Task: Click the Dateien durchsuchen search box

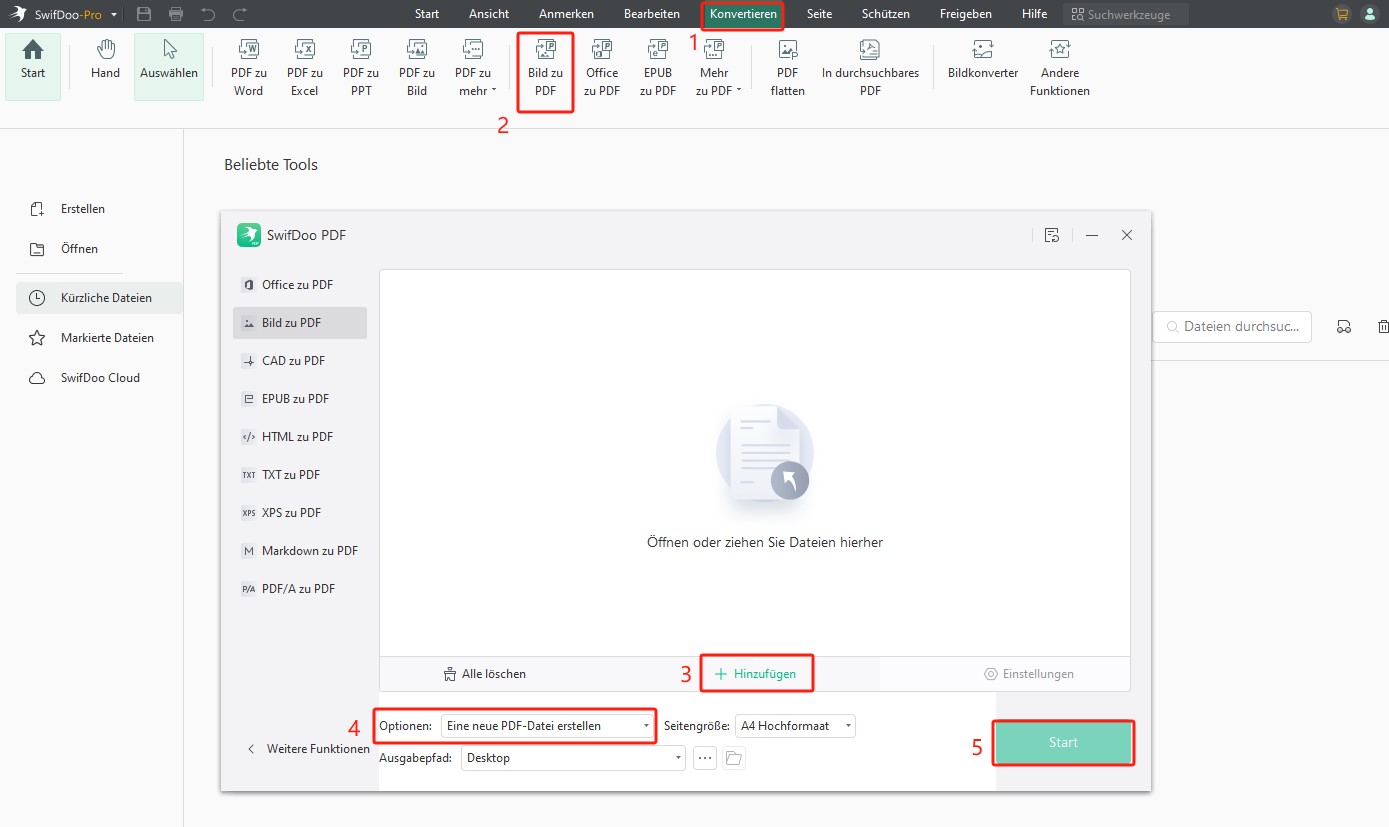Action: [1232, 326]
